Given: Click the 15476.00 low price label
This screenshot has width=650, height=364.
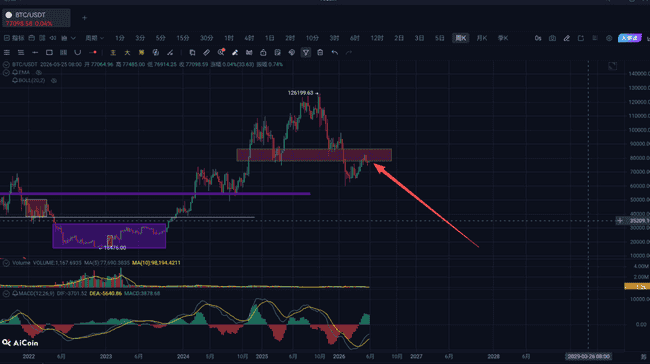Looking at the screenshot, I should 115,248.
